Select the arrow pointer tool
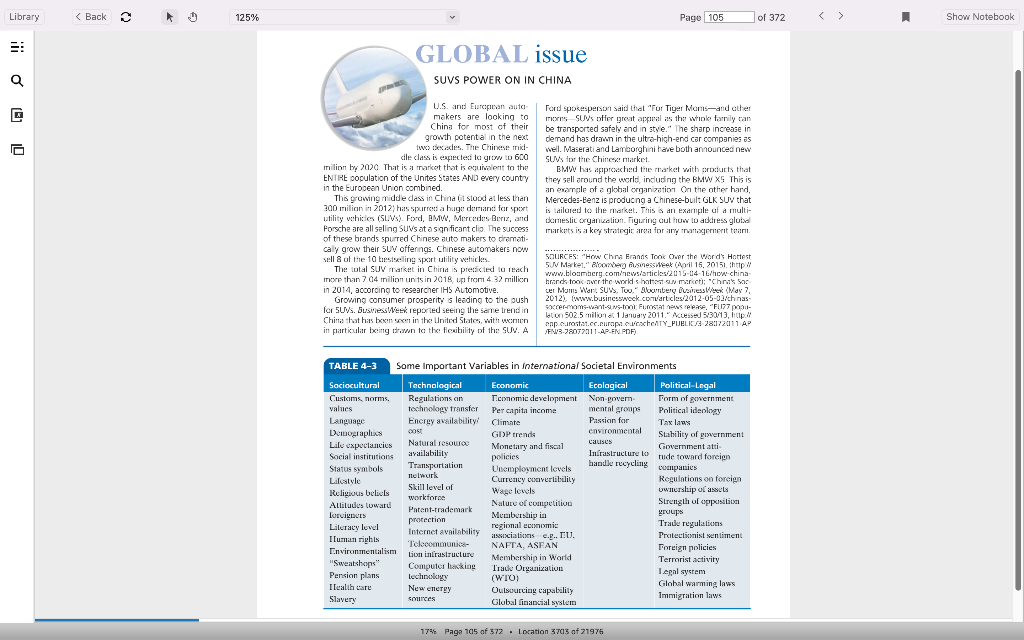The image size is (1024, 640). point(170,17)
